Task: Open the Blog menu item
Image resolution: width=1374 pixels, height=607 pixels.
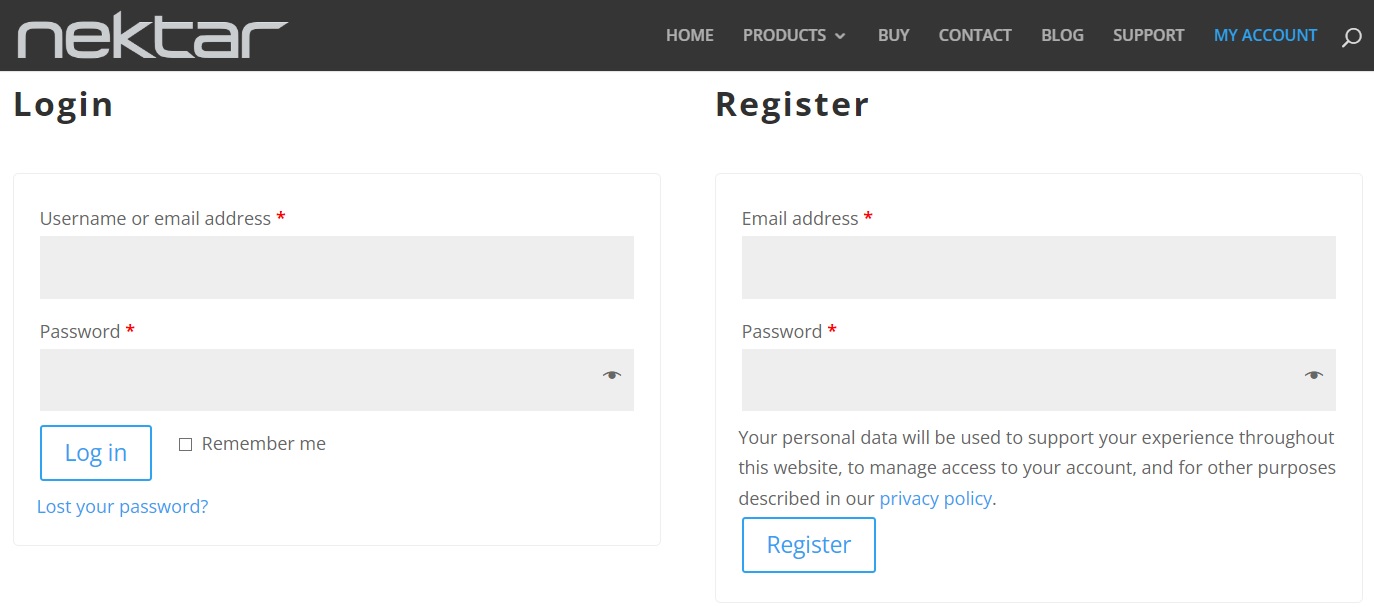Action: (1062, 35)
